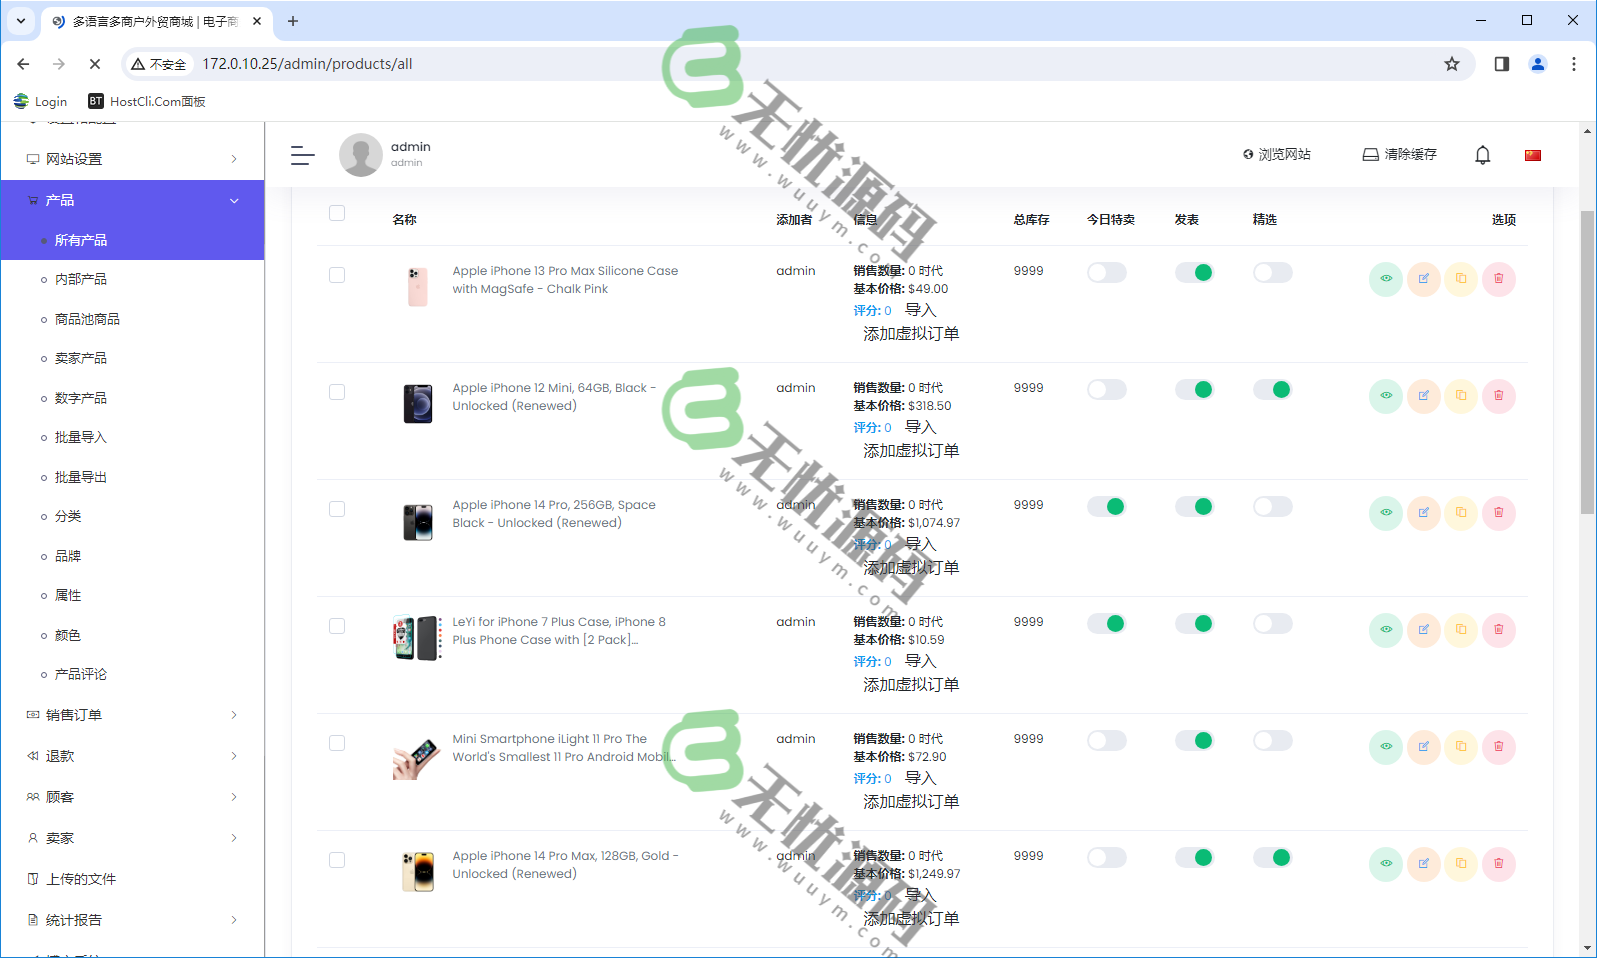Disable the featured toggle for iPhone 12 Mini
1597x958 pixels.
(1272, 390)
